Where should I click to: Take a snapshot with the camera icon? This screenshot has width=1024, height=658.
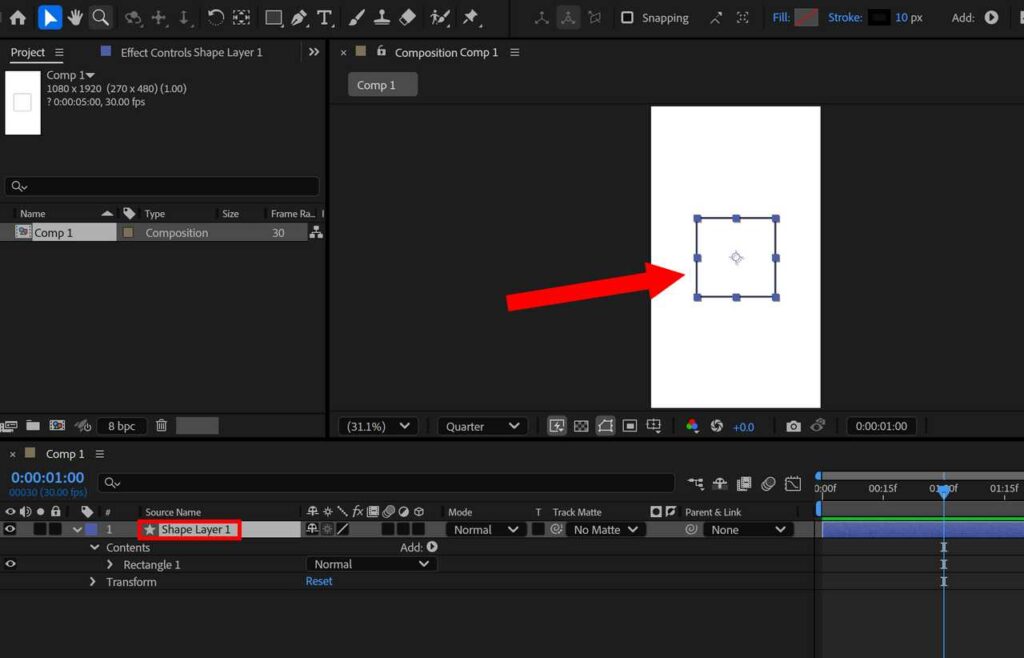793,426
